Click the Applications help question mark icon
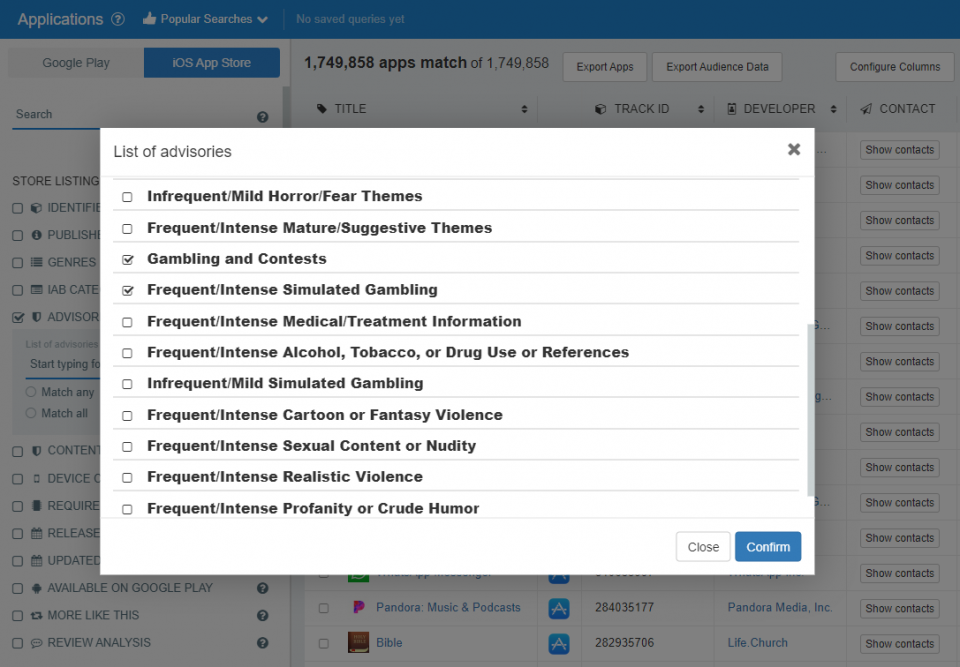Screen dimensions: 960x667 tap(118, 19)
